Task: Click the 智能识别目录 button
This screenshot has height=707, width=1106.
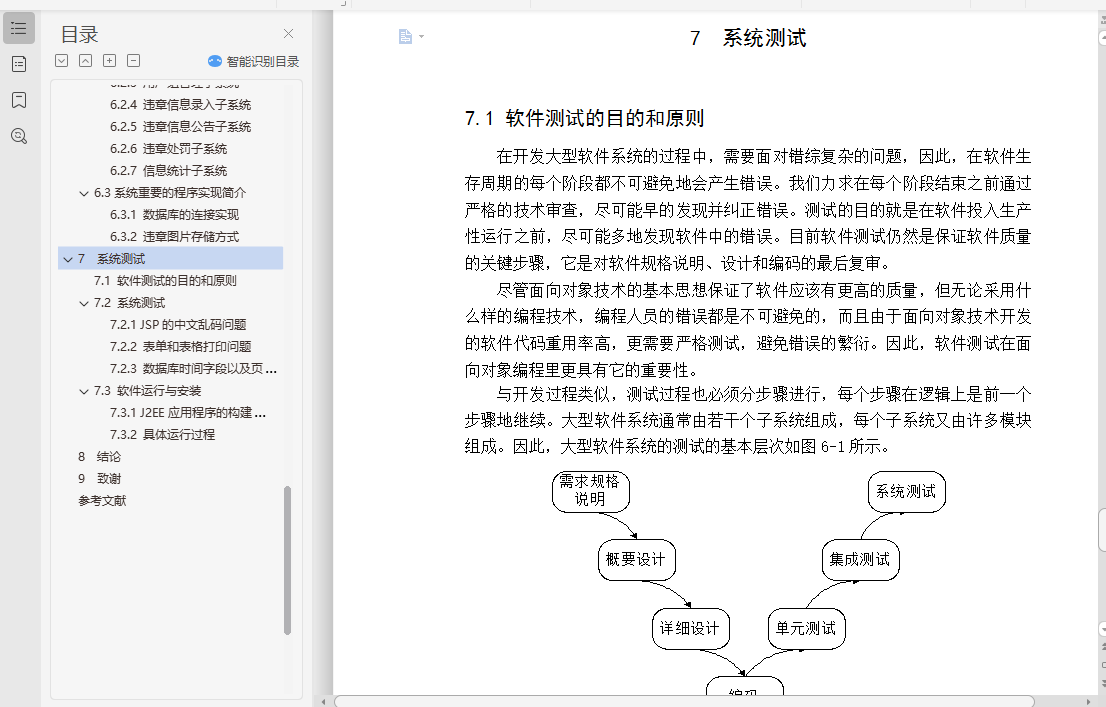Action: pyautogui.click(x=253, y=61)
